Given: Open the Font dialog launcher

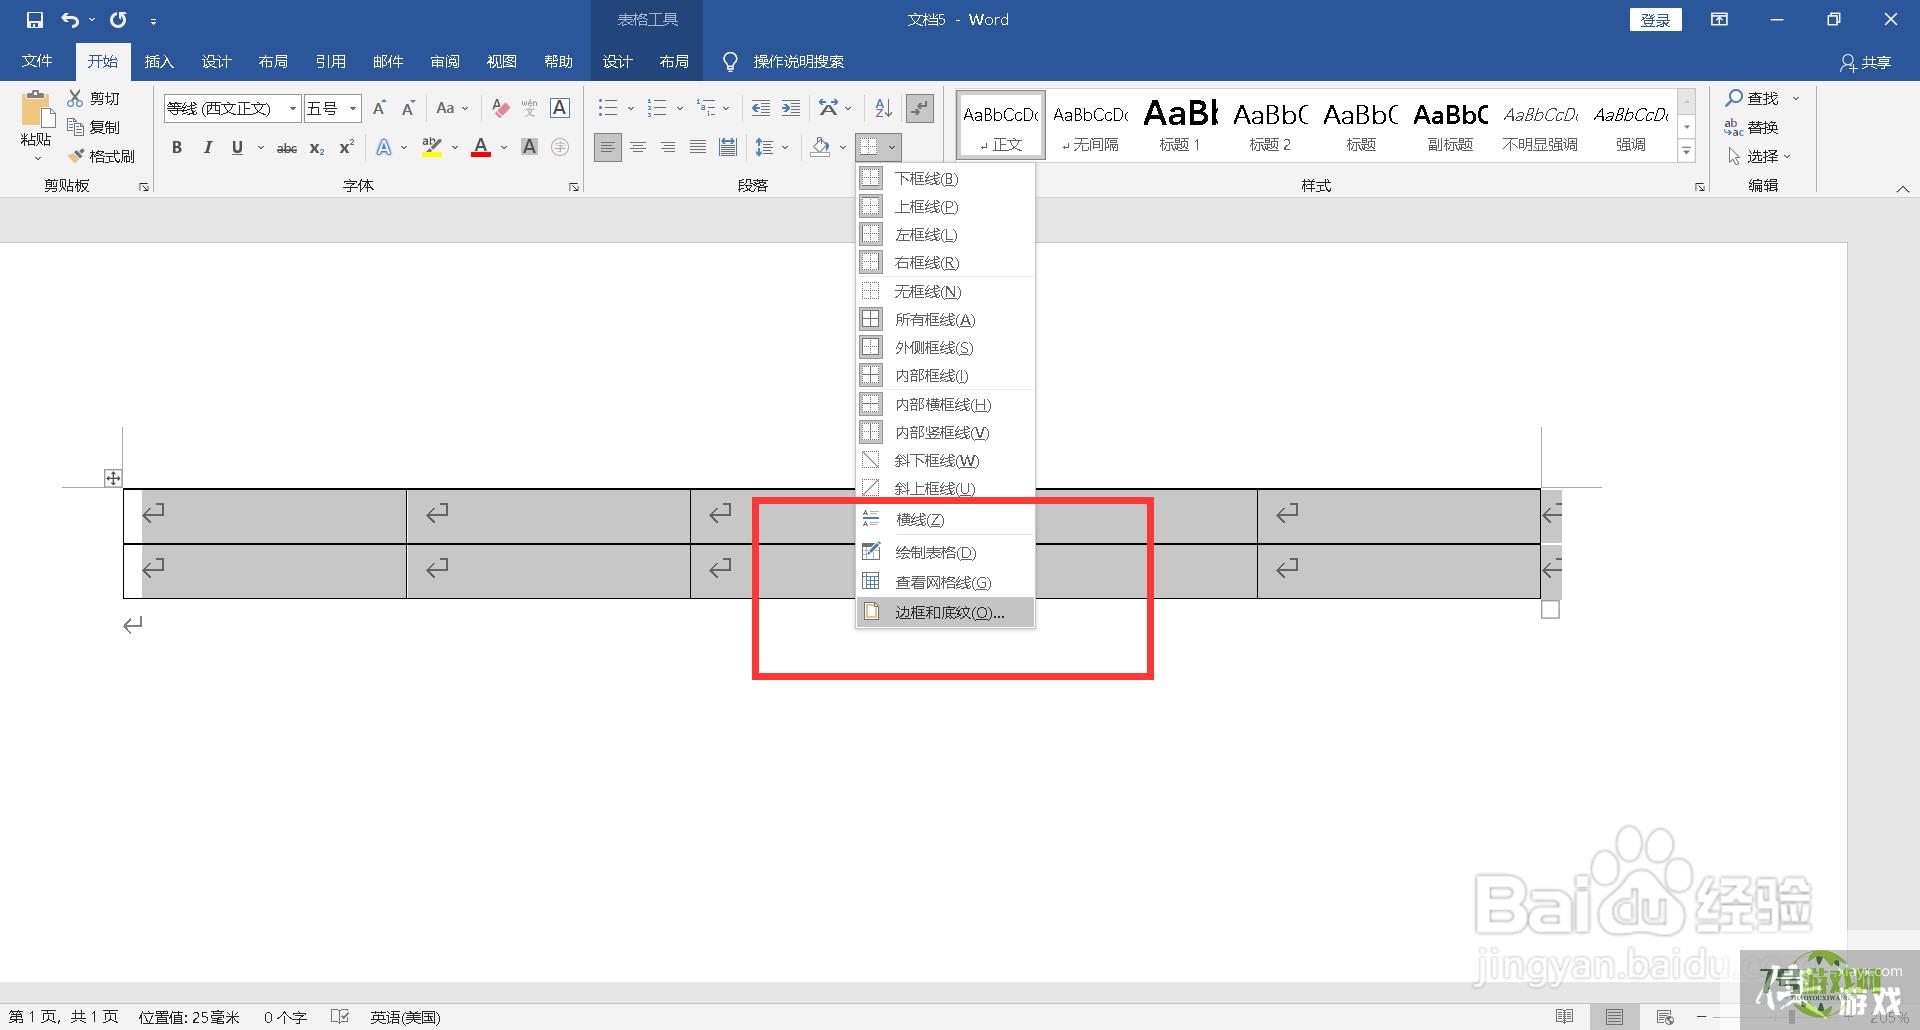Looking at the screenshot, I should 574,187.
